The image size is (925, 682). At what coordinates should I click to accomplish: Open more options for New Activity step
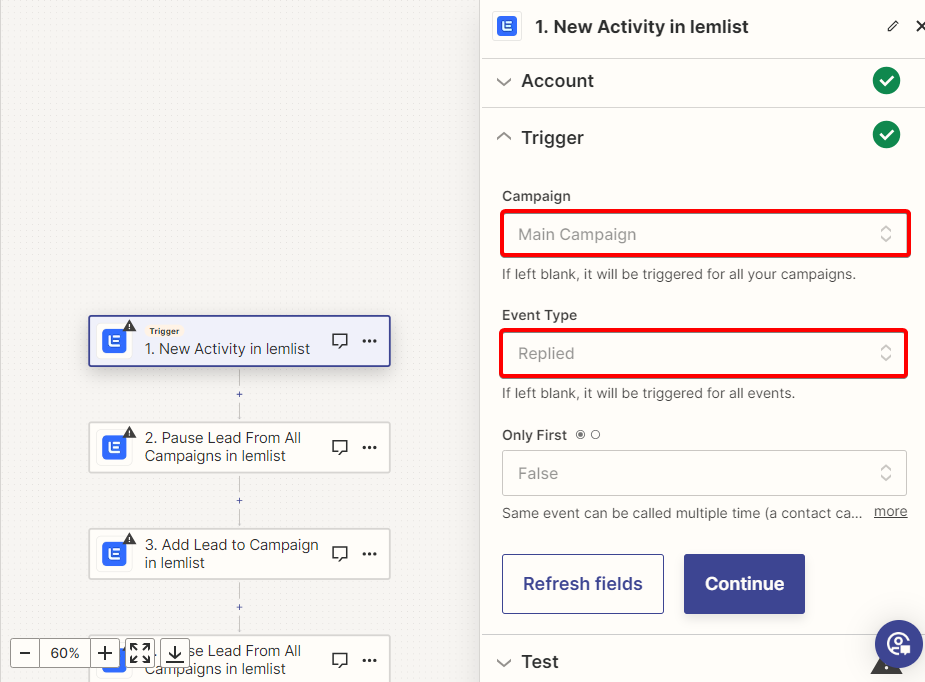(x=369, y=340)
